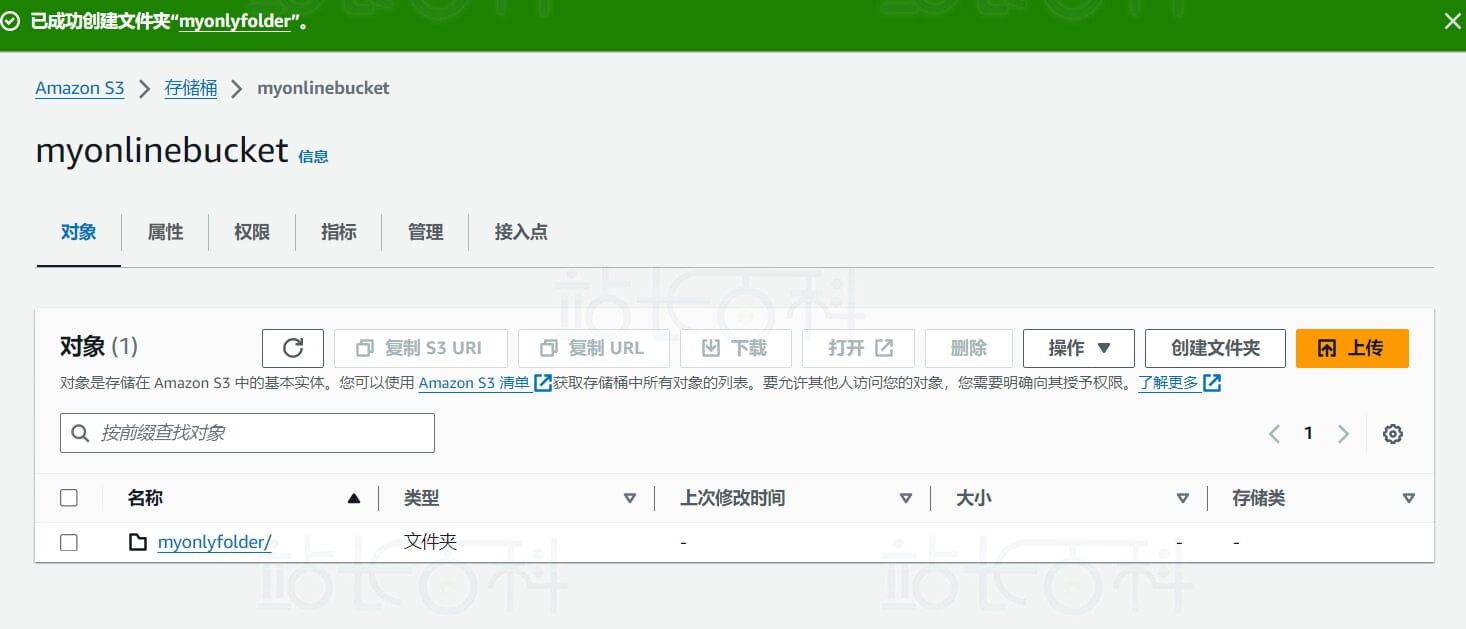Click the orange 上传 button
The height and width of the screenshot is (629, 1466).
pyautogui.click(x=1352, y=348)
